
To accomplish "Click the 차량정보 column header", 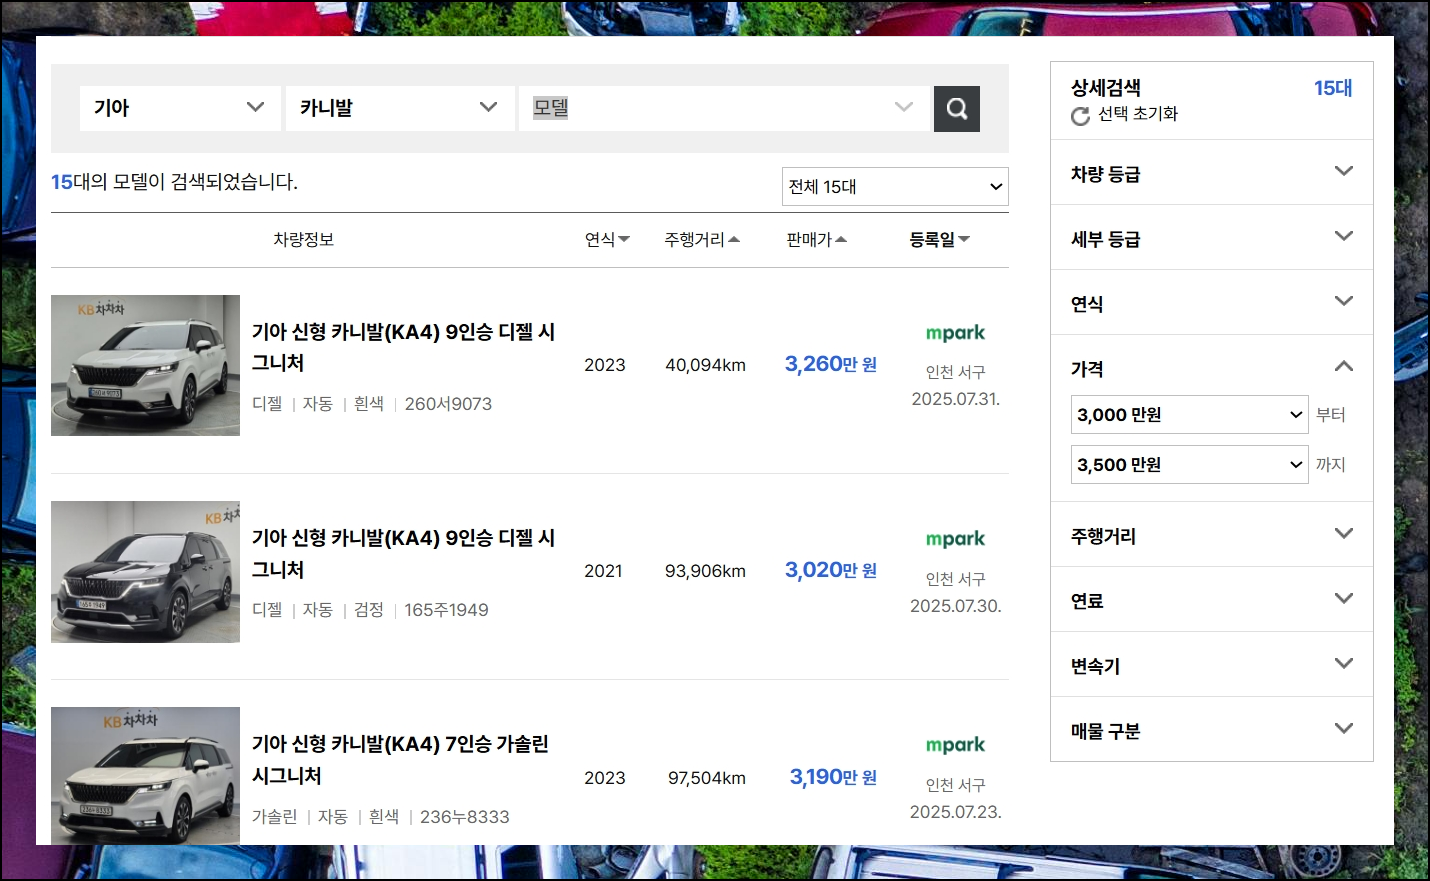I will click(x=303, y=240).
